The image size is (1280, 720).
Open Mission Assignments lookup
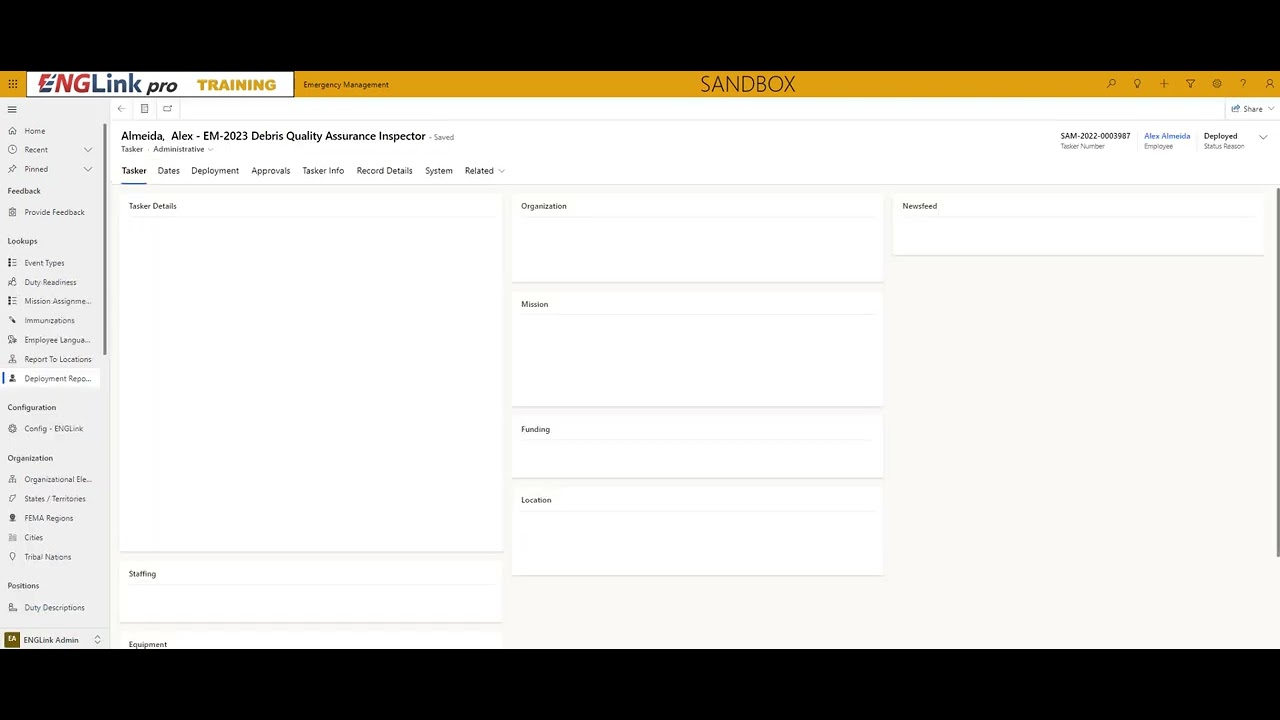(x=50, y=301)
